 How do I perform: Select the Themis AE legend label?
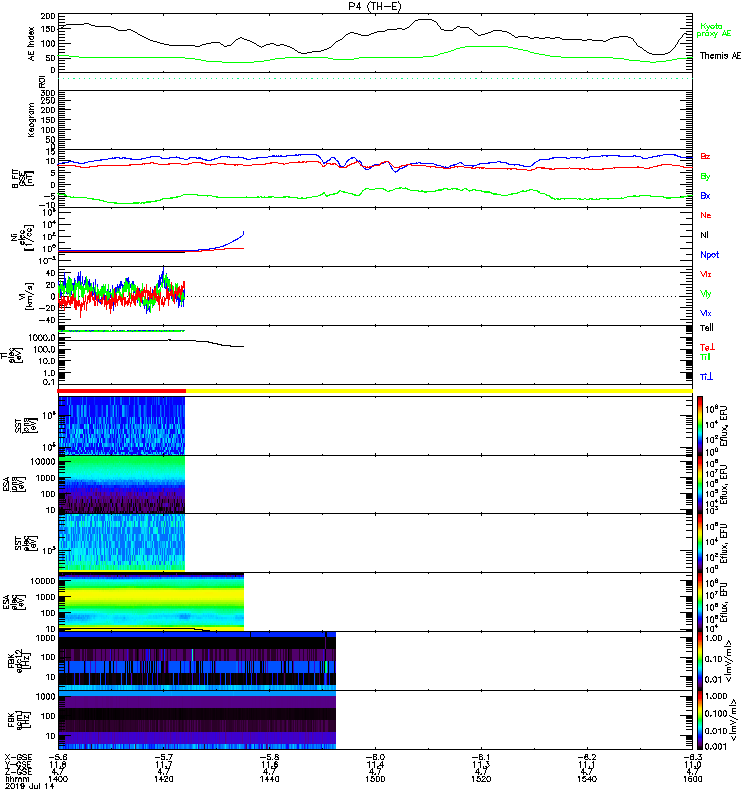tap(720, 56)
